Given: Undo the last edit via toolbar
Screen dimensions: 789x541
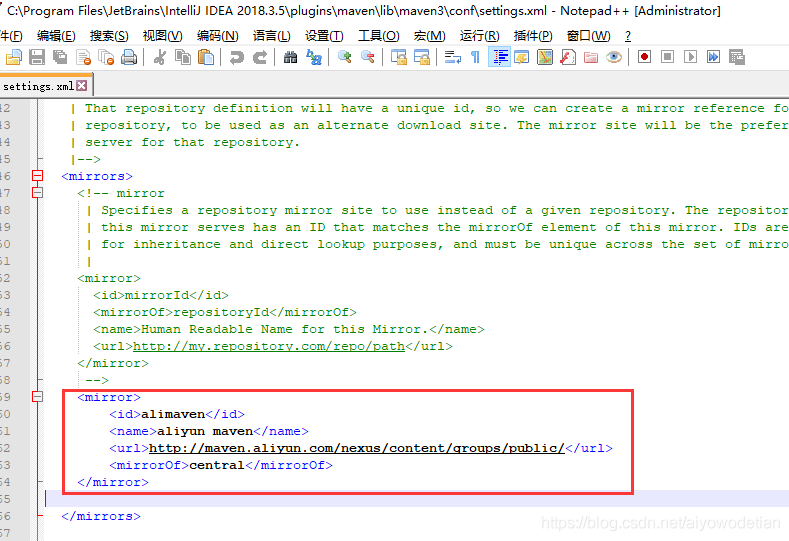Looking at the screenshot, I should coord(236,57).
